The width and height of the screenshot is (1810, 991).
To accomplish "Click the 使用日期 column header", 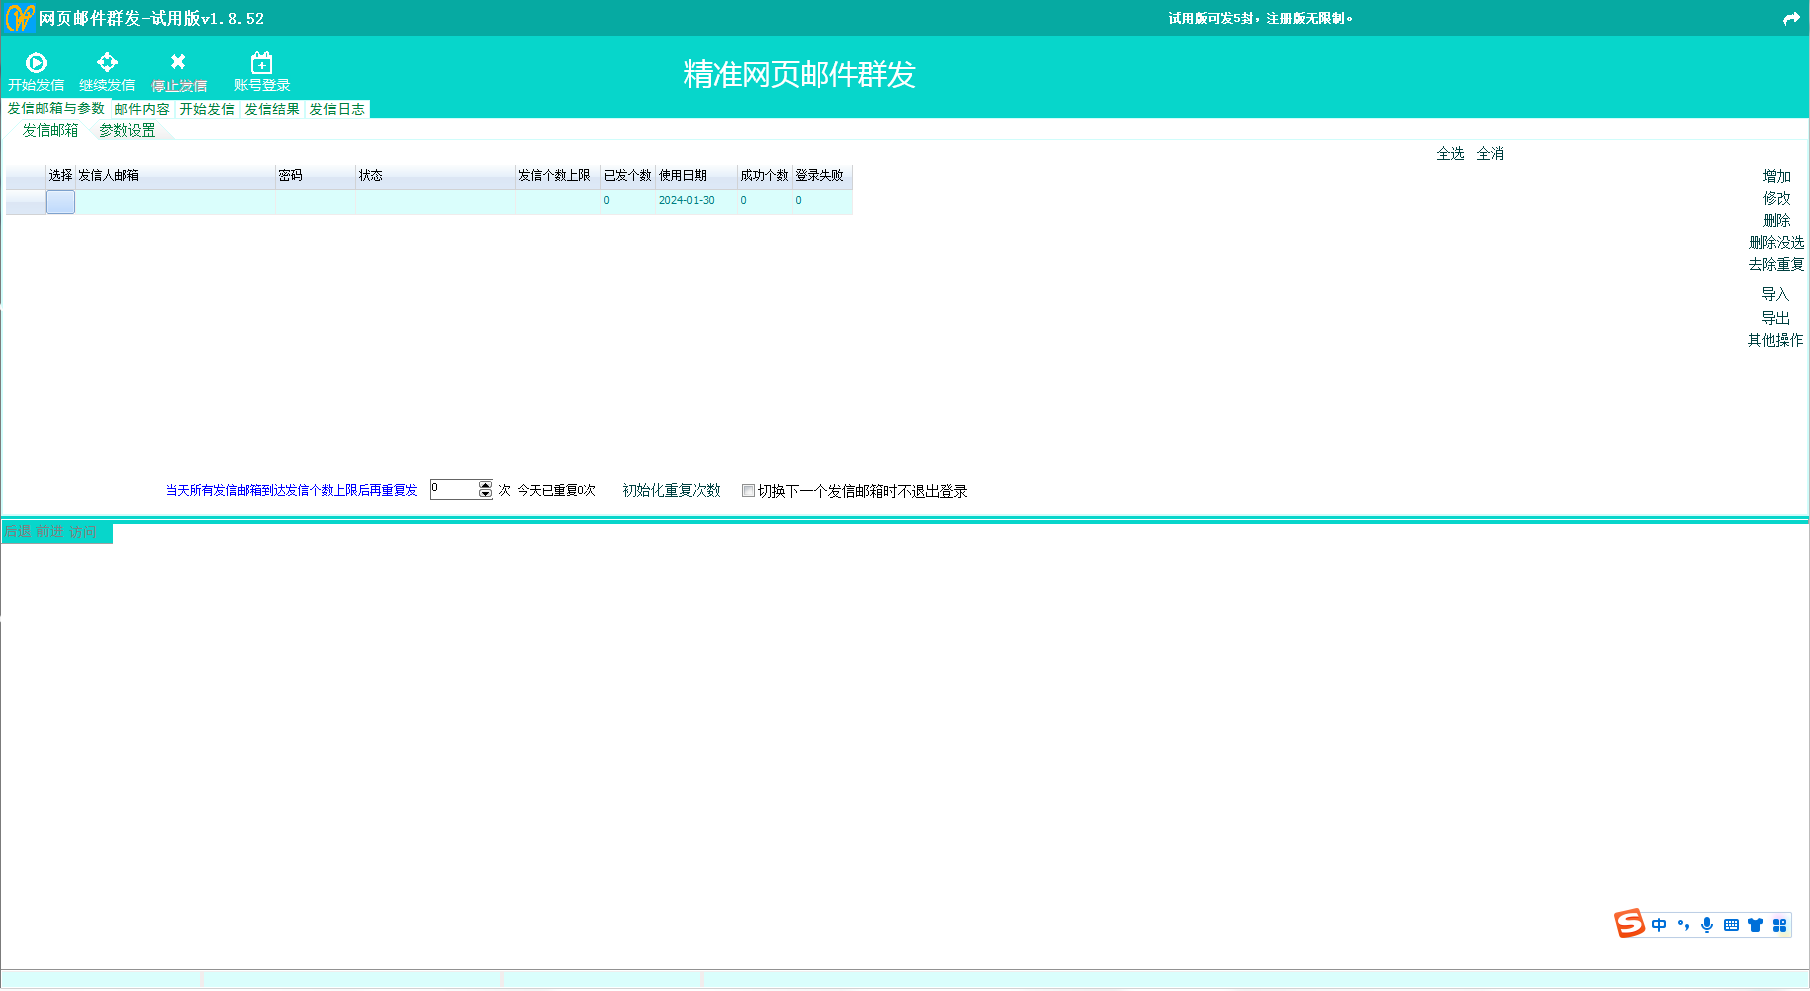I will 696,175.
